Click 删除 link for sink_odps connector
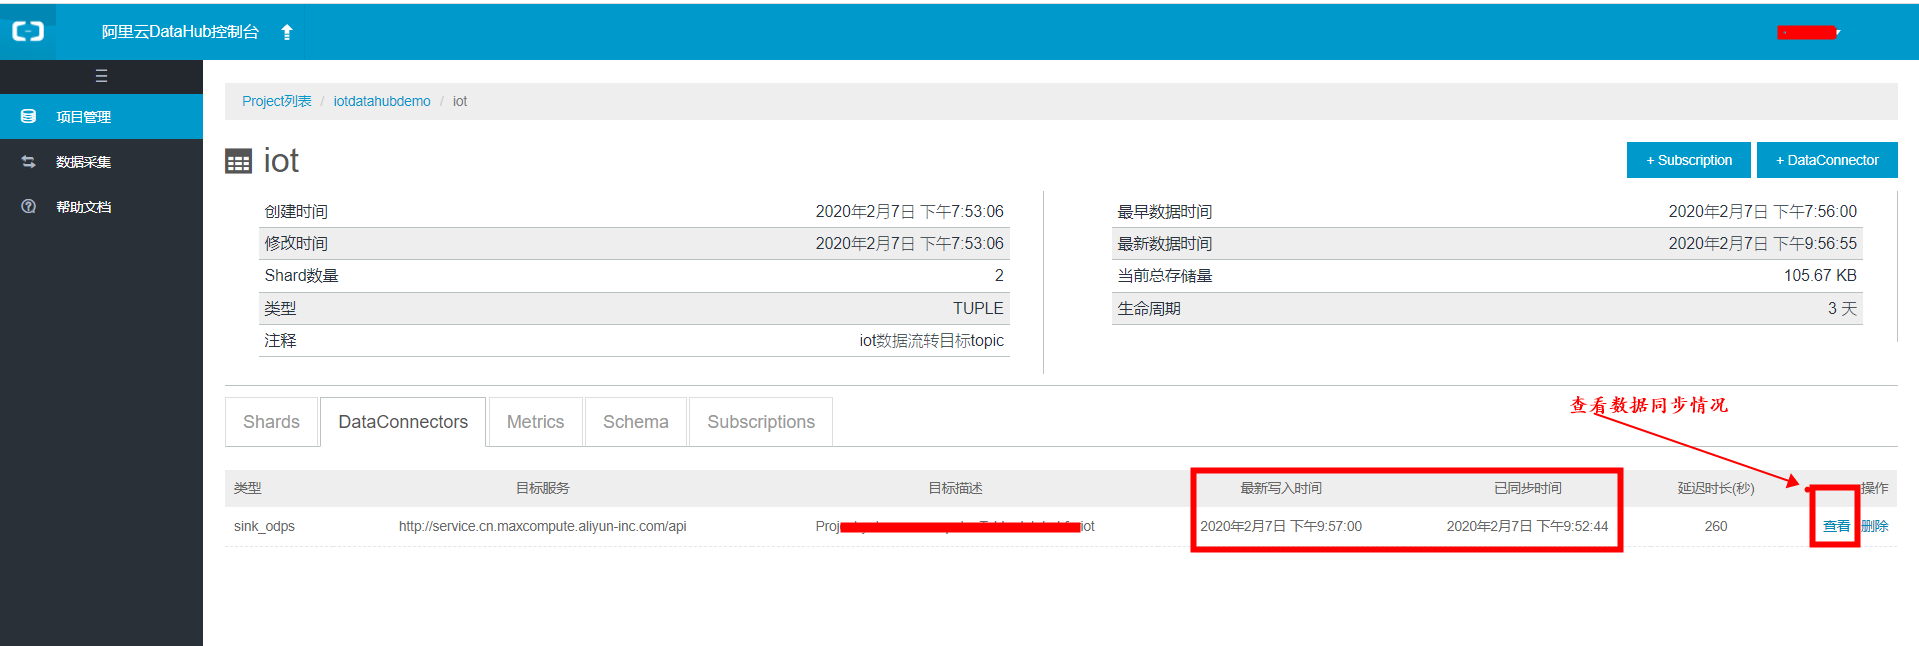The width and height of the screenshot is (1919, 646). point(1875,526)
